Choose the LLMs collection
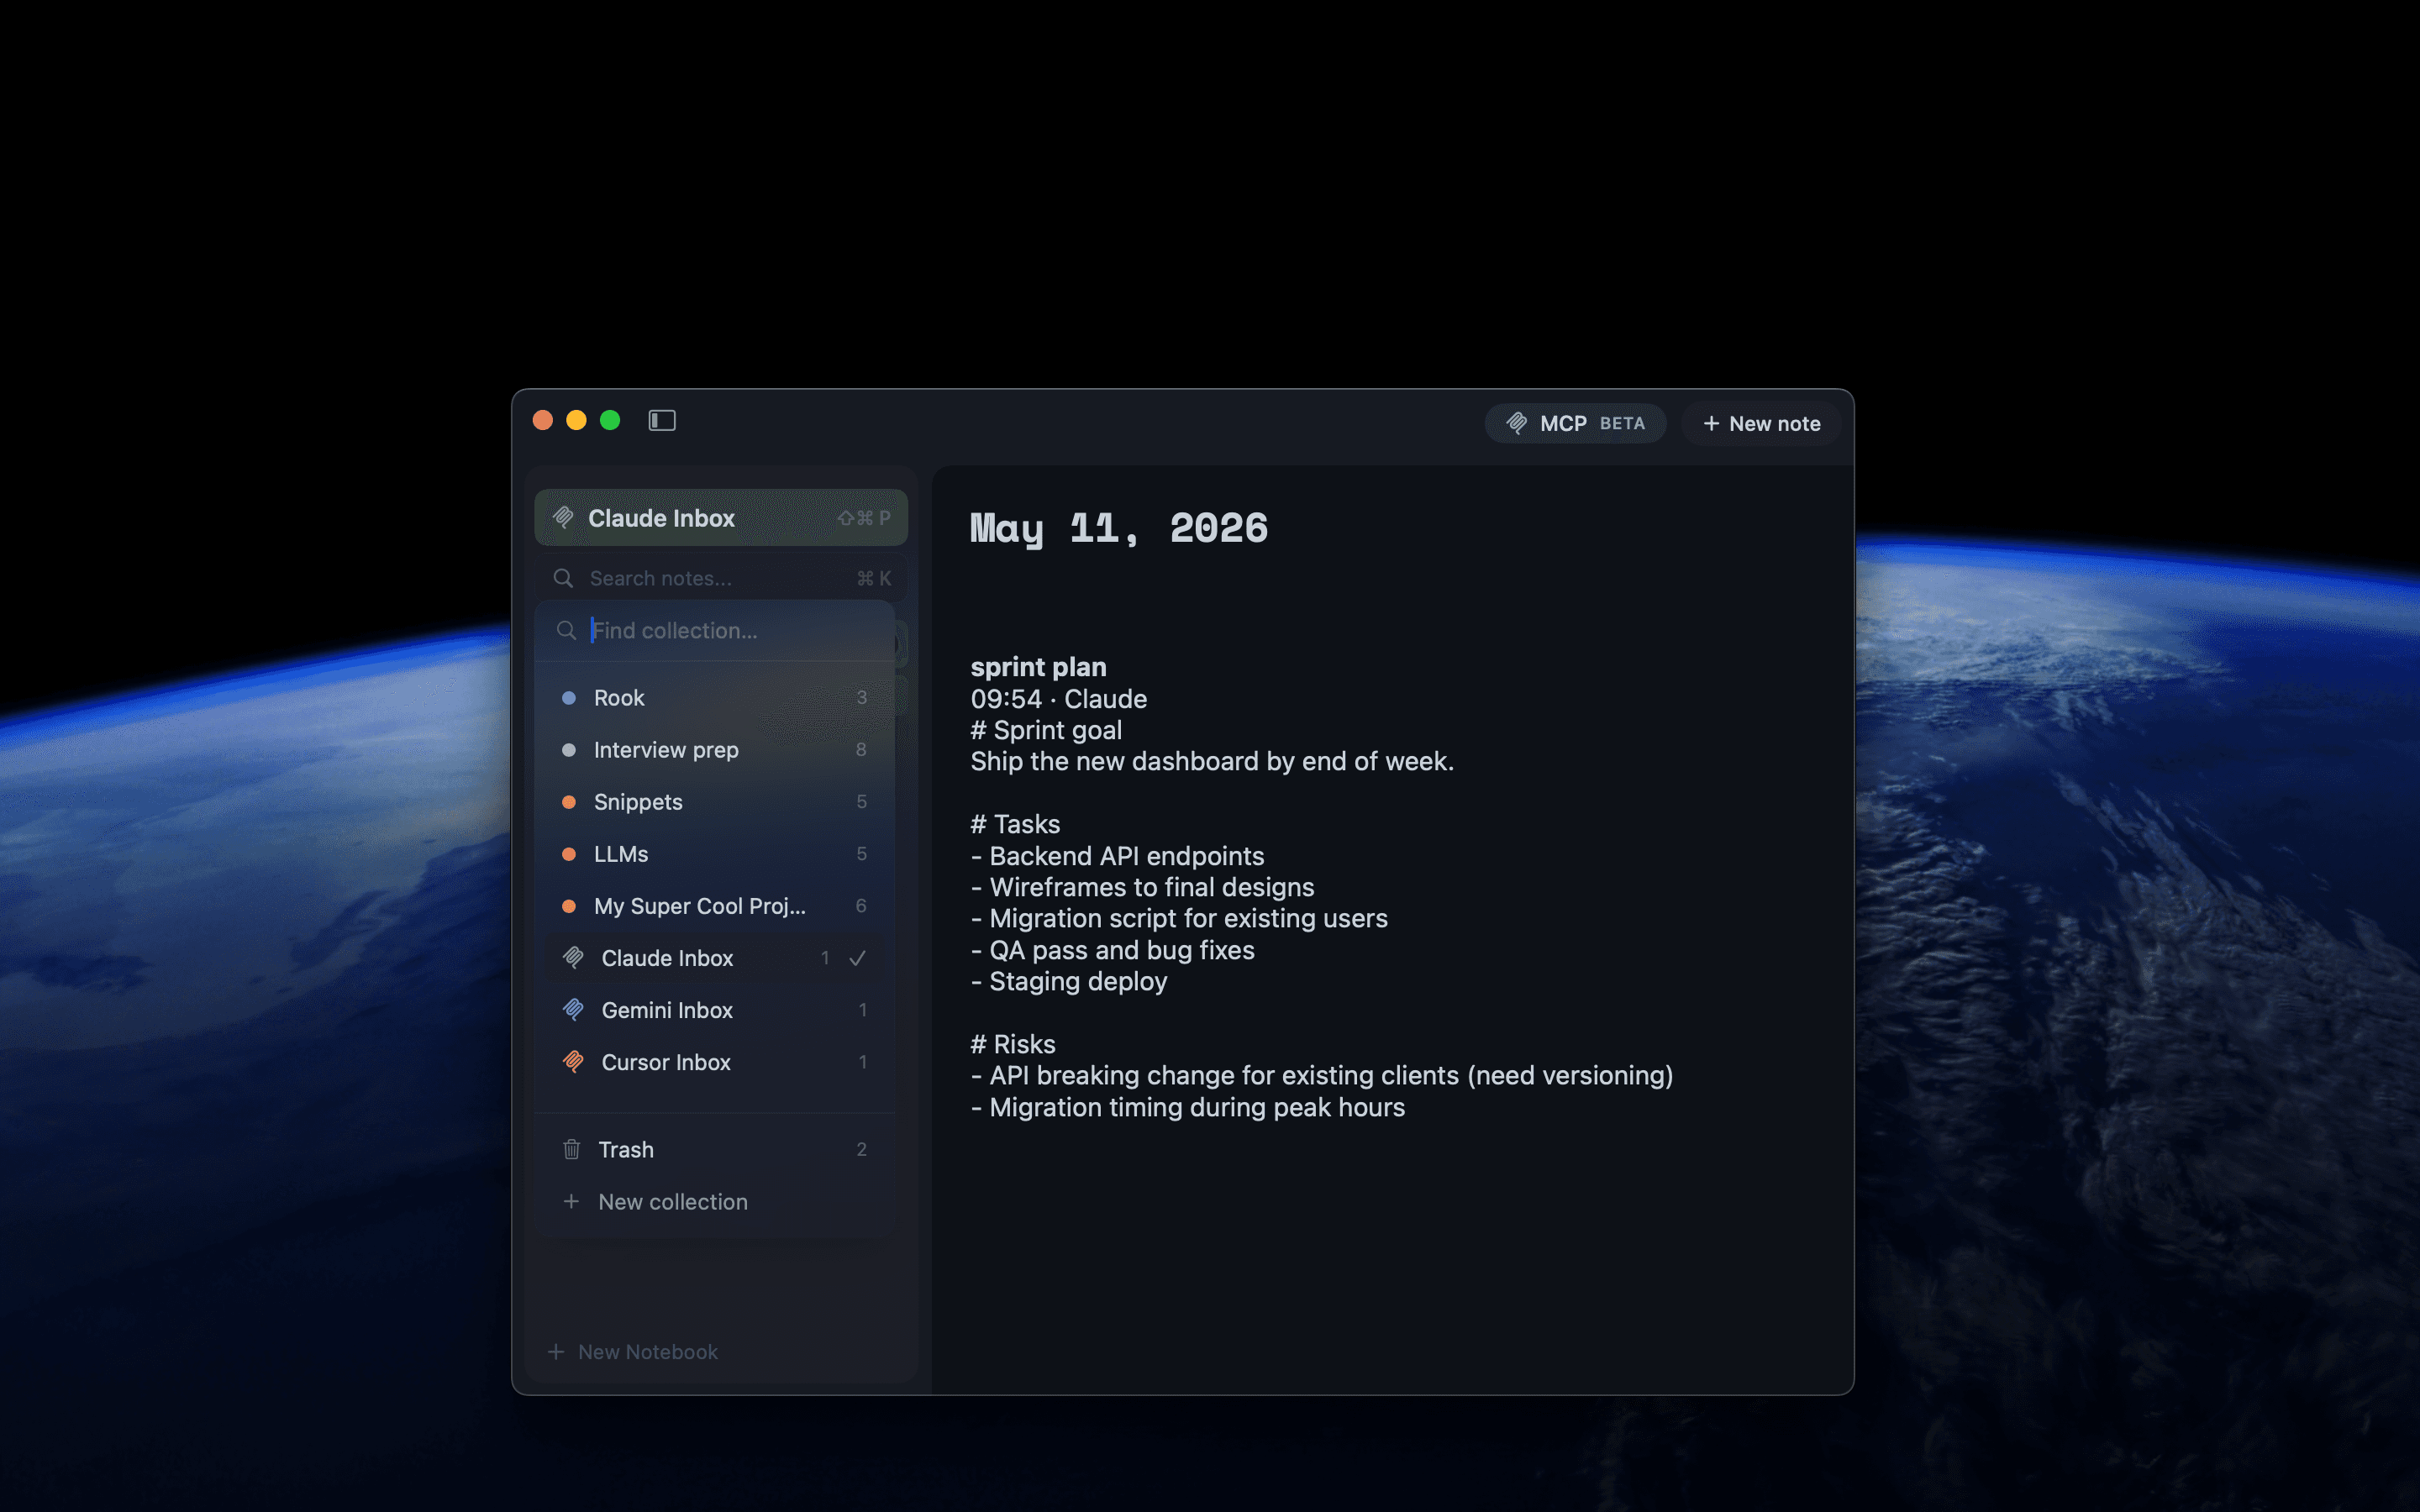The image size is (2420, 1512). point(716,853)
